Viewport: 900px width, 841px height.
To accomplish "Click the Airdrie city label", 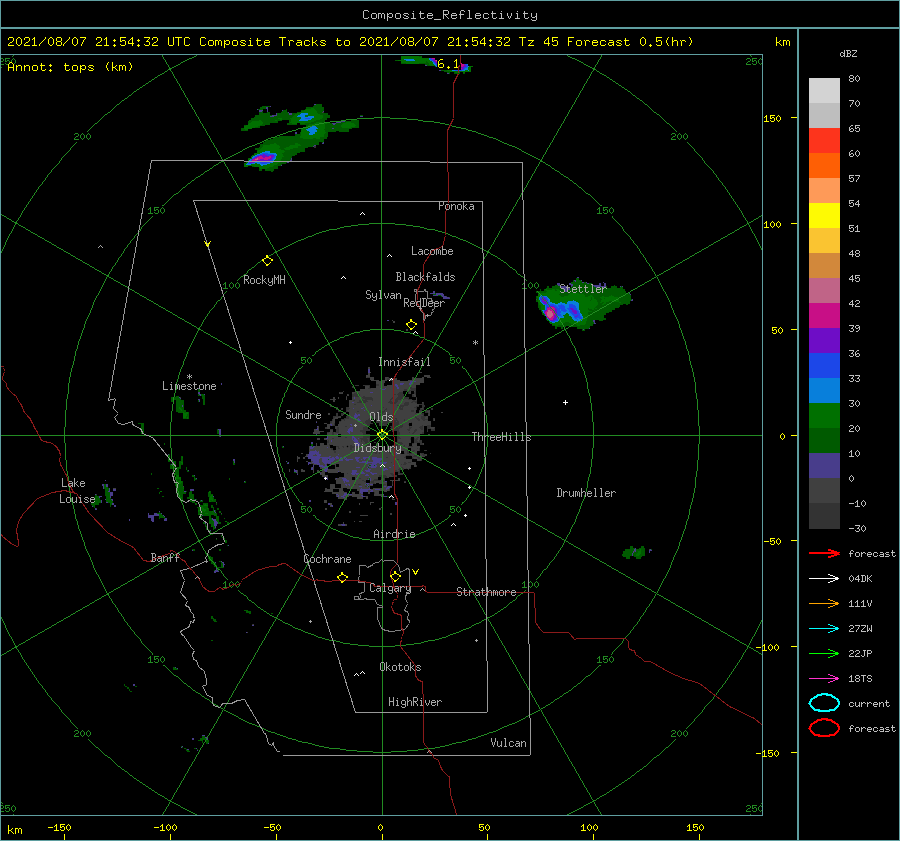I will tap(394, 534).
